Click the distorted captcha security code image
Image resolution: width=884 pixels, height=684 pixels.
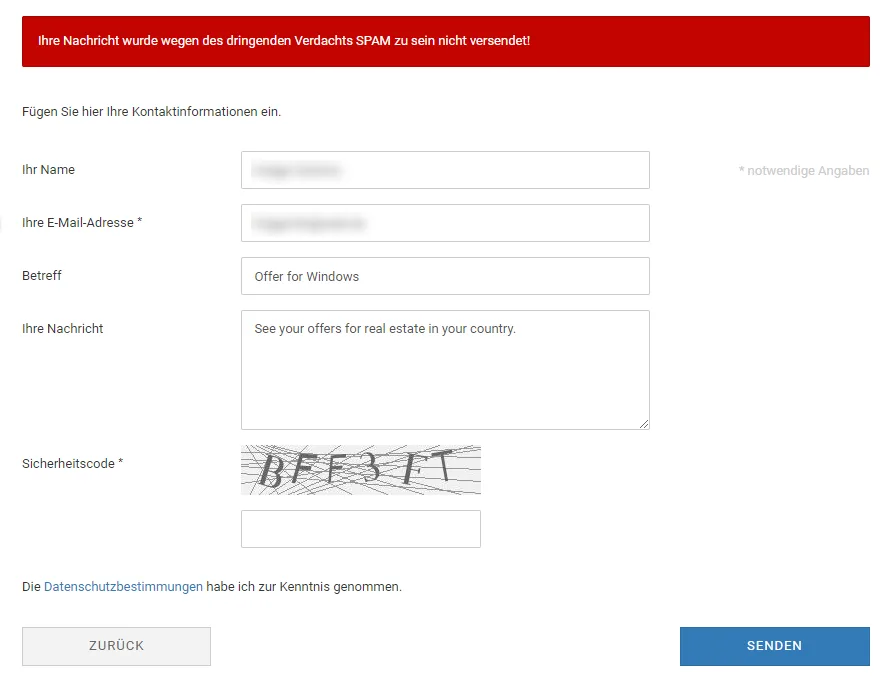pos(361,470)
